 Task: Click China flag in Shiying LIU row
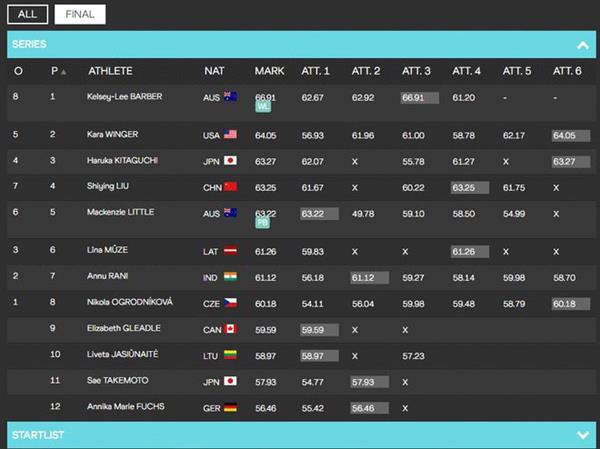click(x=230, y=186)
